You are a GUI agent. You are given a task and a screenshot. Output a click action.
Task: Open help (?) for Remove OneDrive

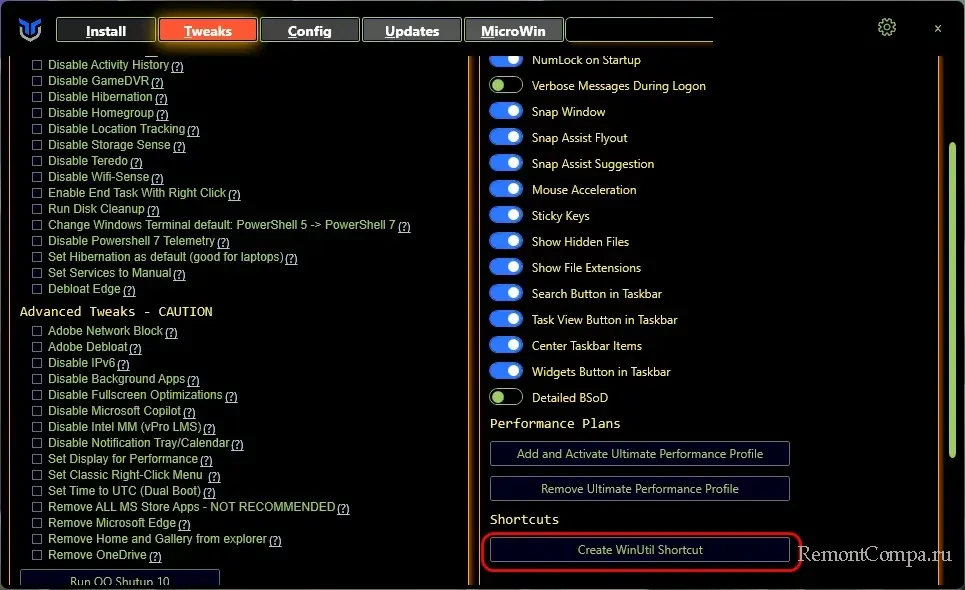tap(155, 556)
